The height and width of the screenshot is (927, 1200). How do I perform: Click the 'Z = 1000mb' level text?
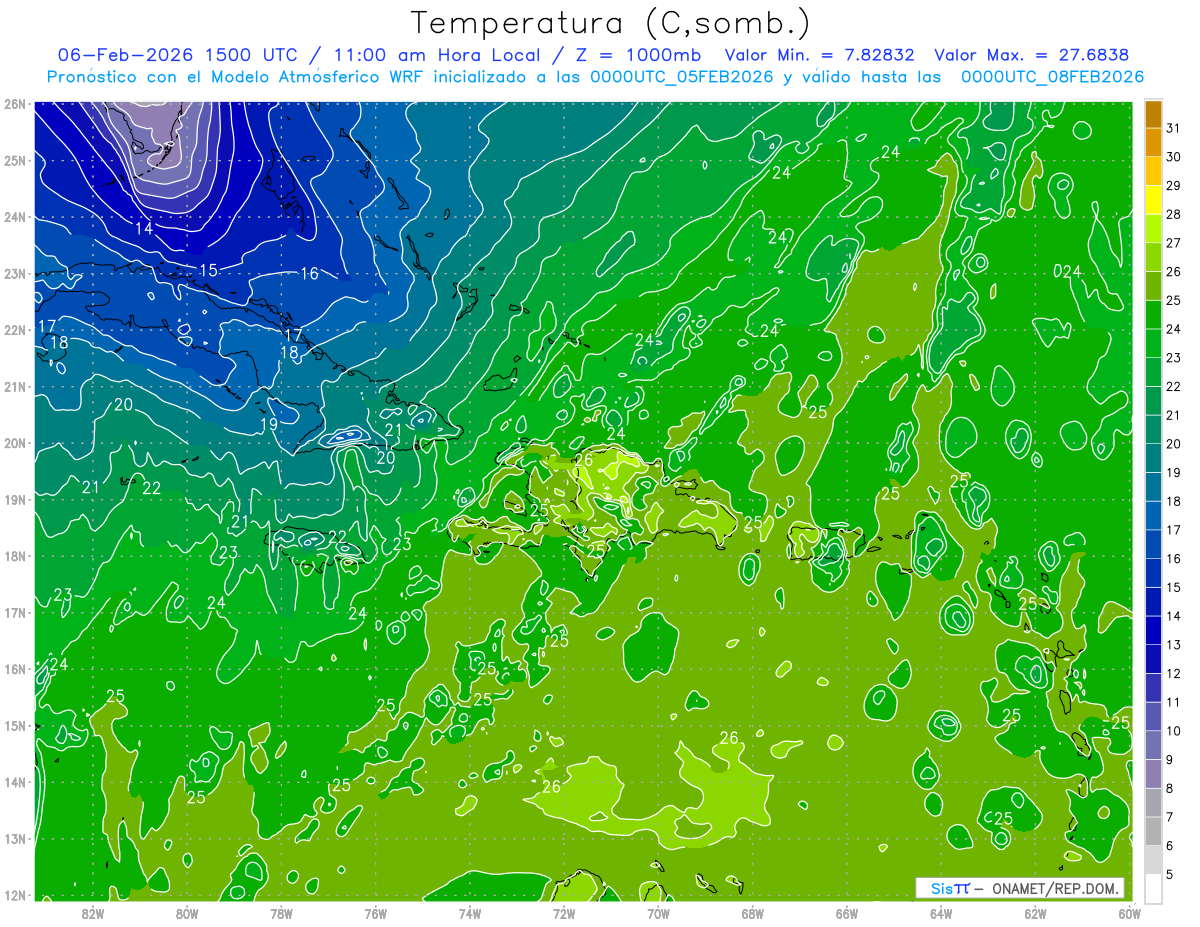point(639,55)
